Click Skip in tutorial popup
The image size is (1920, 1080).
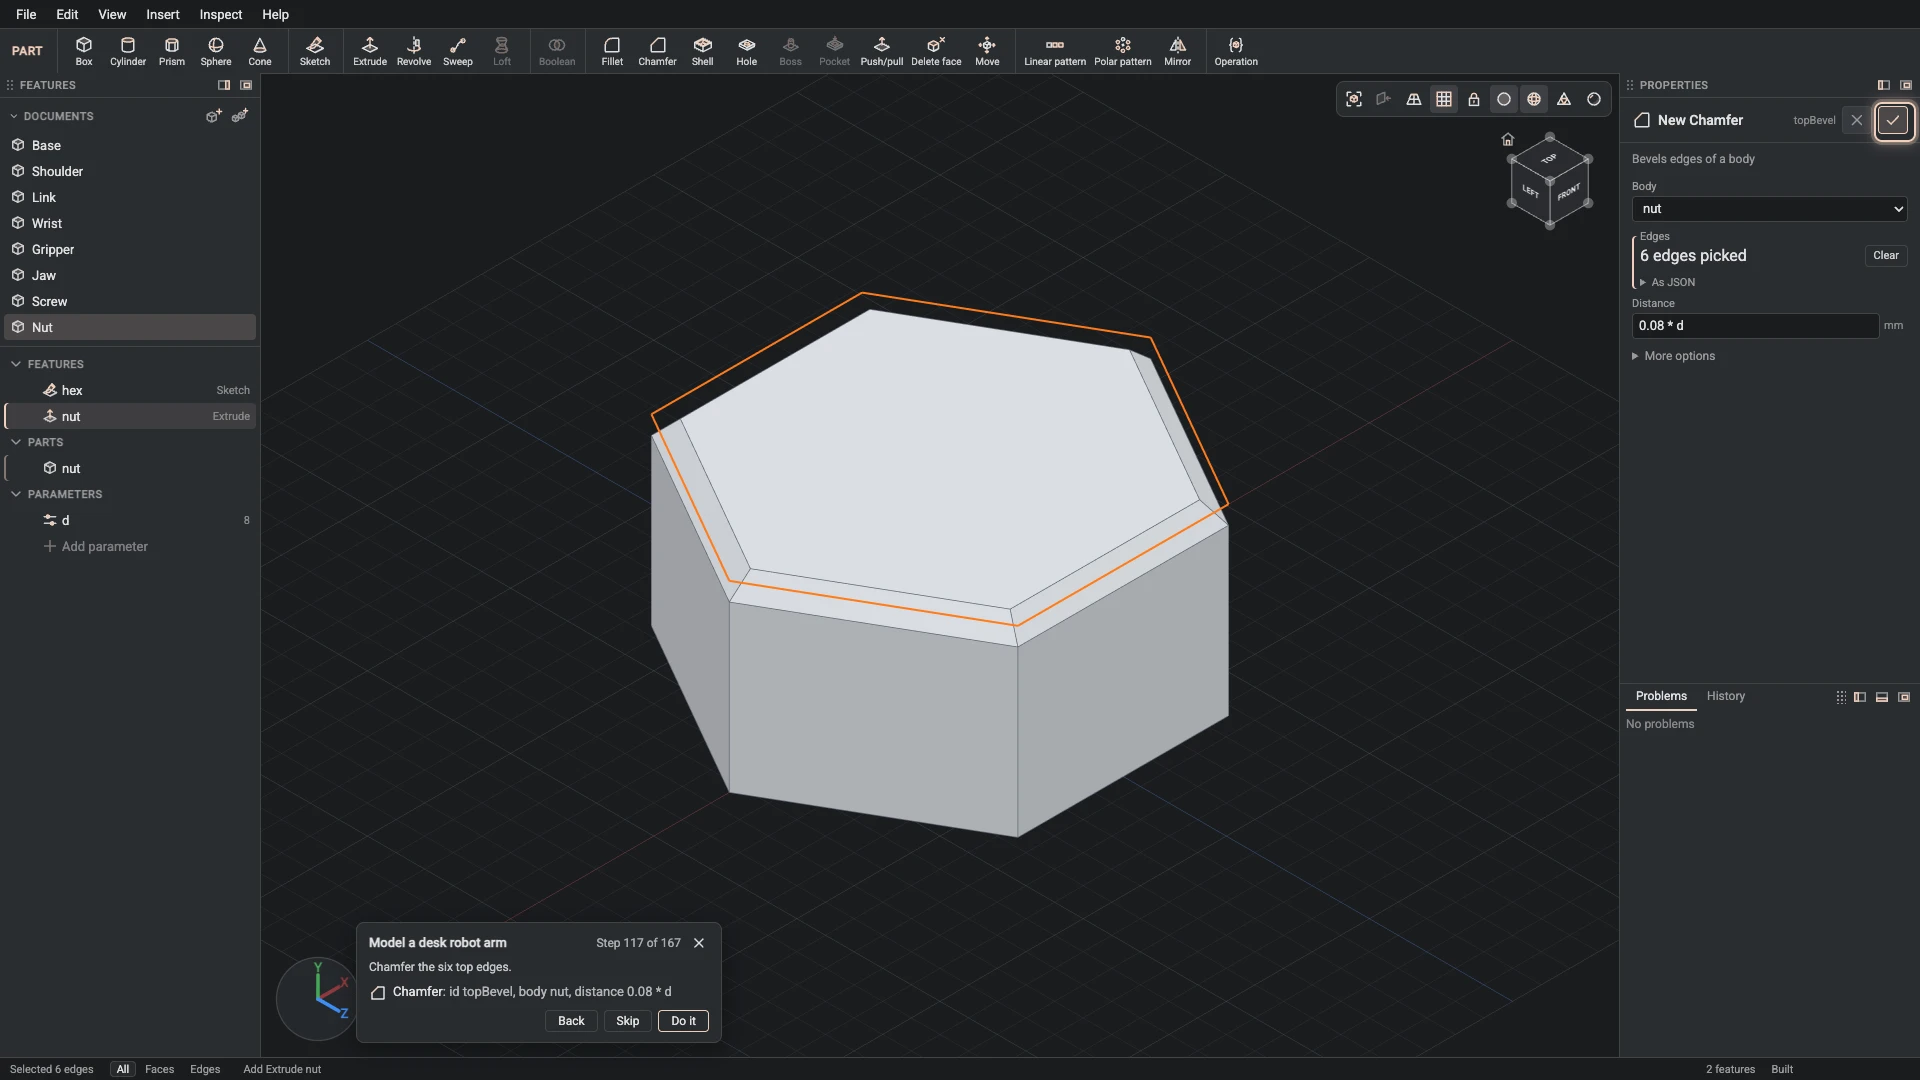pyautogui.click(x=628, y=1021)
